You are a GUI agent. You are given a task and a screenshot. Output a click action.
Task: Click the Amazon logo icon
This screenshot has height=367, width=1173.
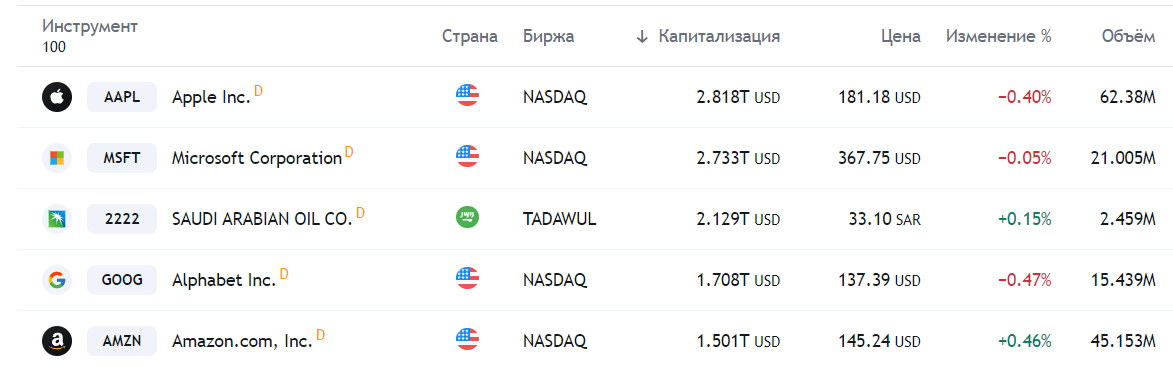pyautogui.click(x=57, y=342)
